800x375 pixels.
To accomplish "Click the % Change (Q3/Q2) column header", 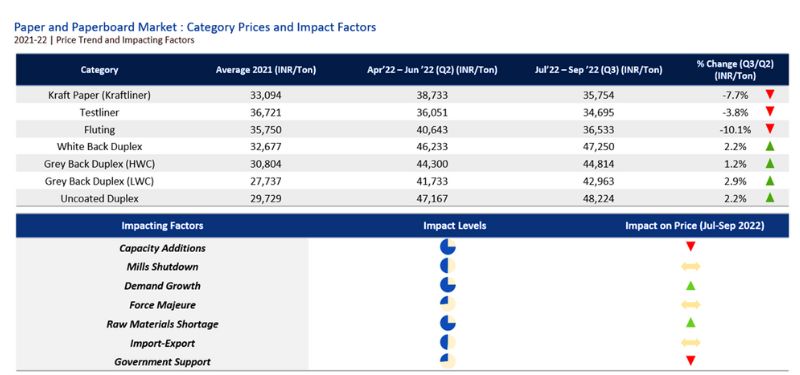I will 735,70.
